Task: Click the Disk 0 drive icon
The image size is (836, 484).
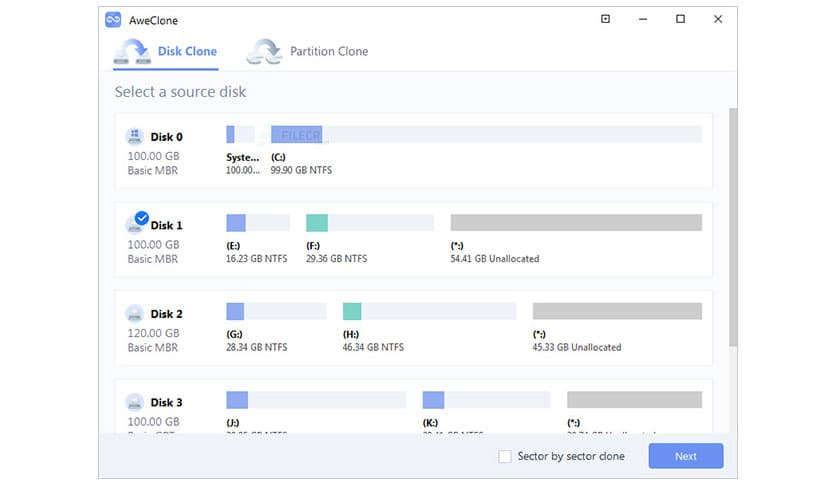Action: [134, 136]
